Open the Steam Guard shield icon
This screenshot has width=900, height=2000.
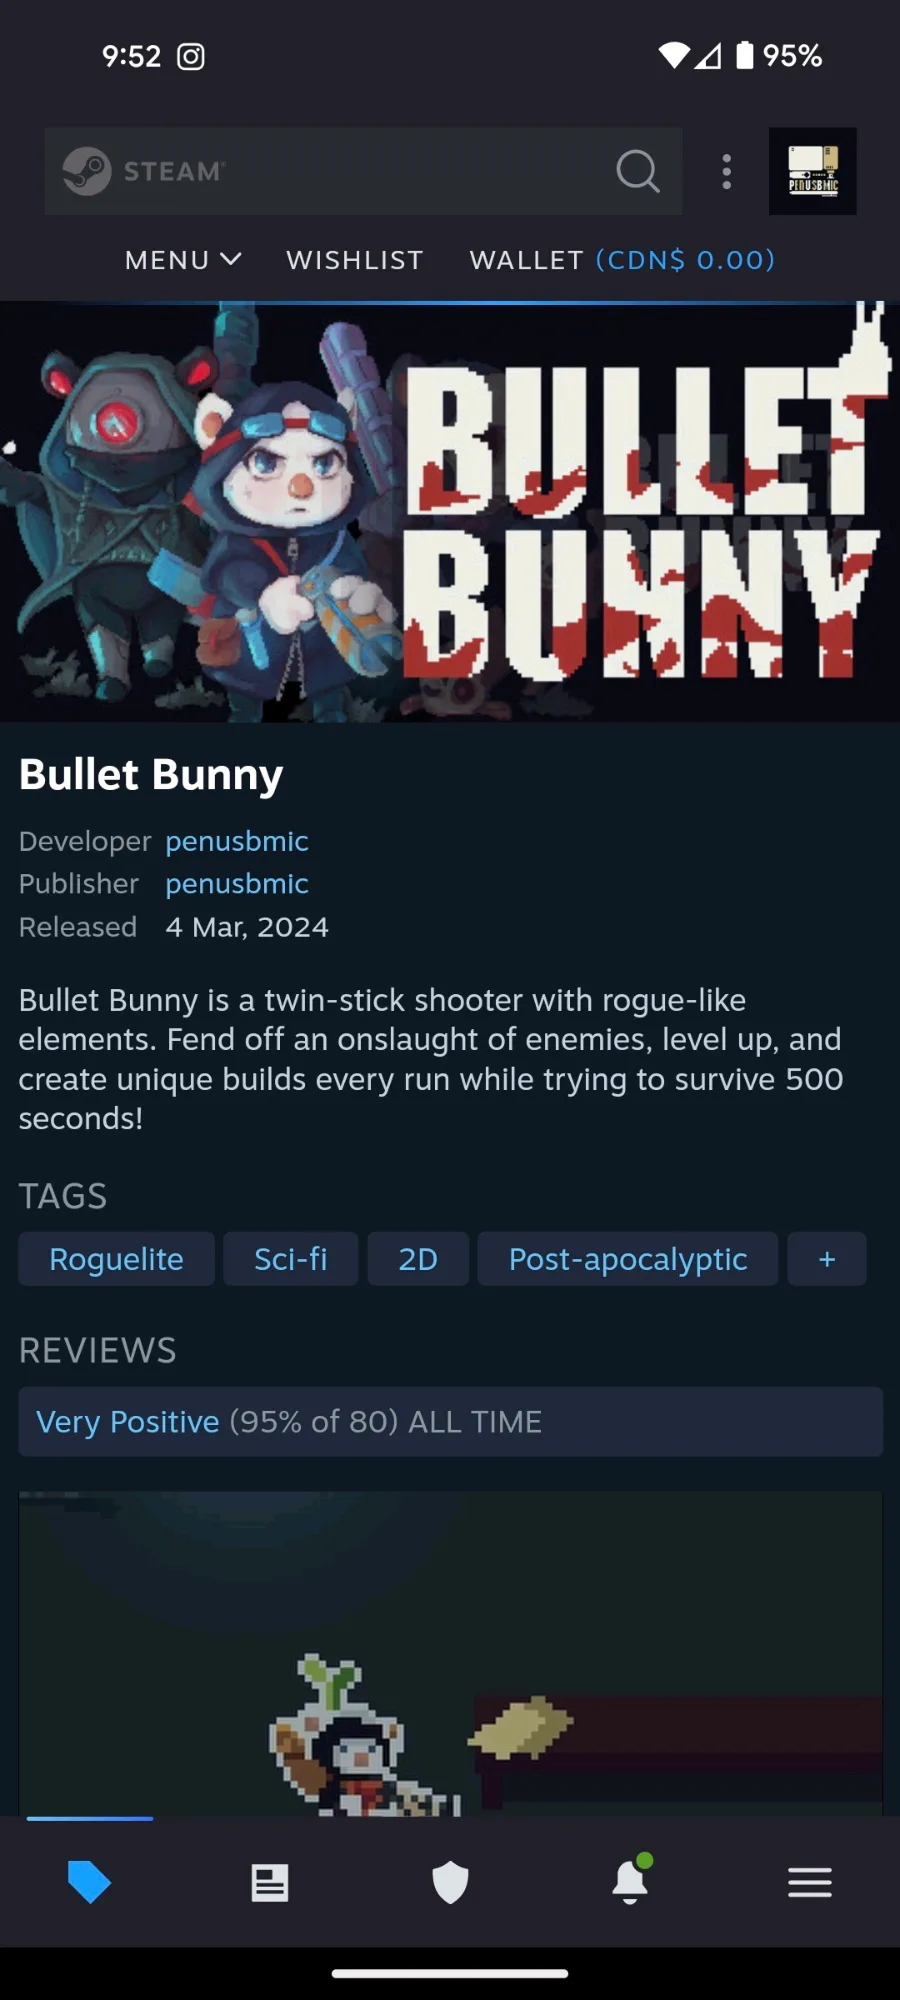pos(450,1882)
